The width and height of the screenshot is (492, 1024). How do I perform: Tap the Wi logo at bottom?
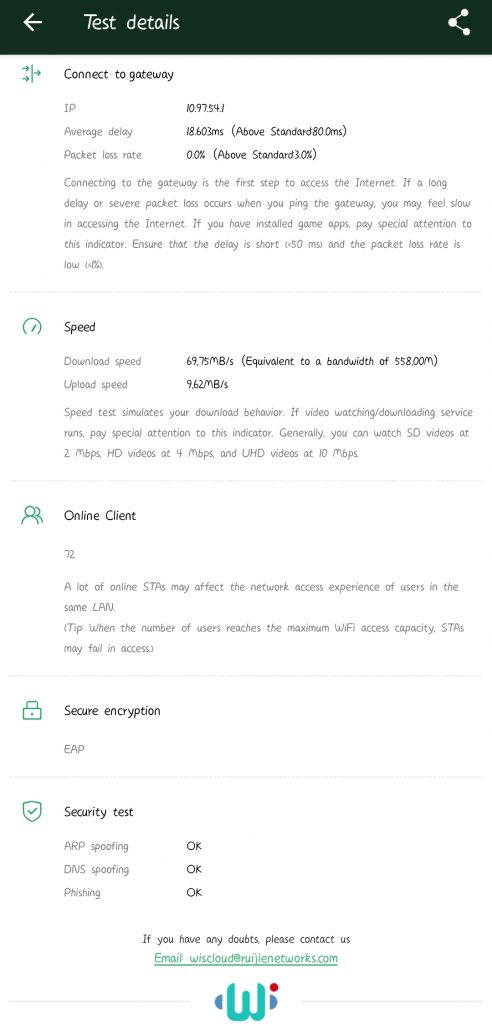pyautogui.click(x=246, y=1002)
